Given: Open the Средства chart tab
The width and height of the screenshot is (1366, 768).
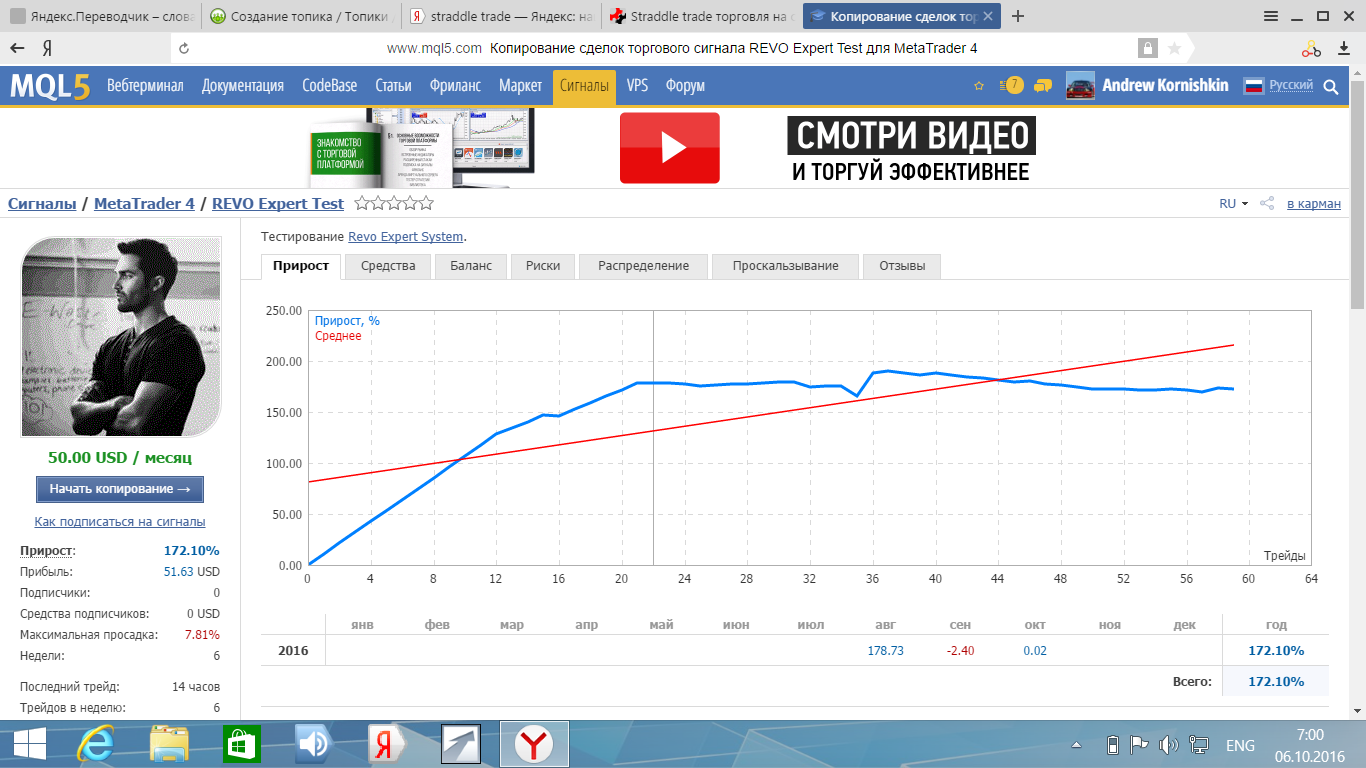Looking at the screenshot, I should coord(388,266).
